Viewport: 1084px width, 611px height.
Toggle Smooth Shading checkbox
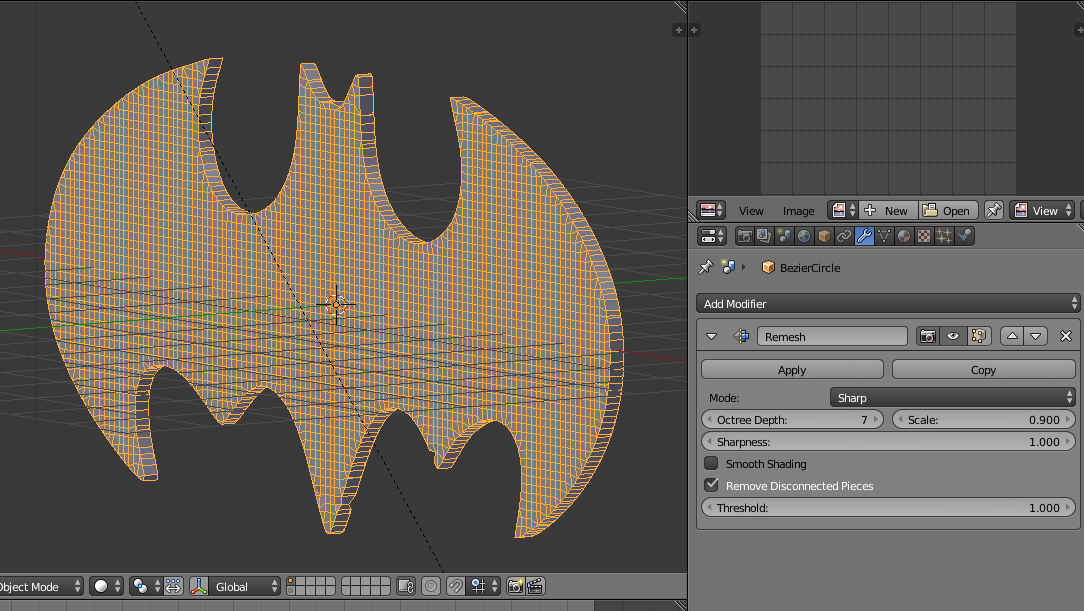point(711,464)
